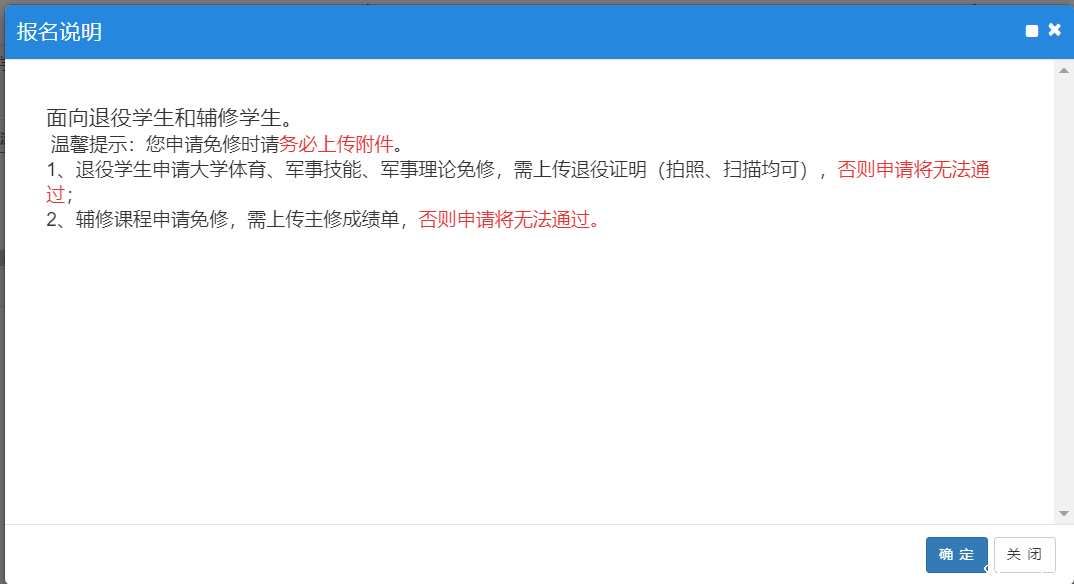Viewport: 1074px width, 584px height.
Task: Maximize the 报名说明 dialog window
Action: [1032, 31]
